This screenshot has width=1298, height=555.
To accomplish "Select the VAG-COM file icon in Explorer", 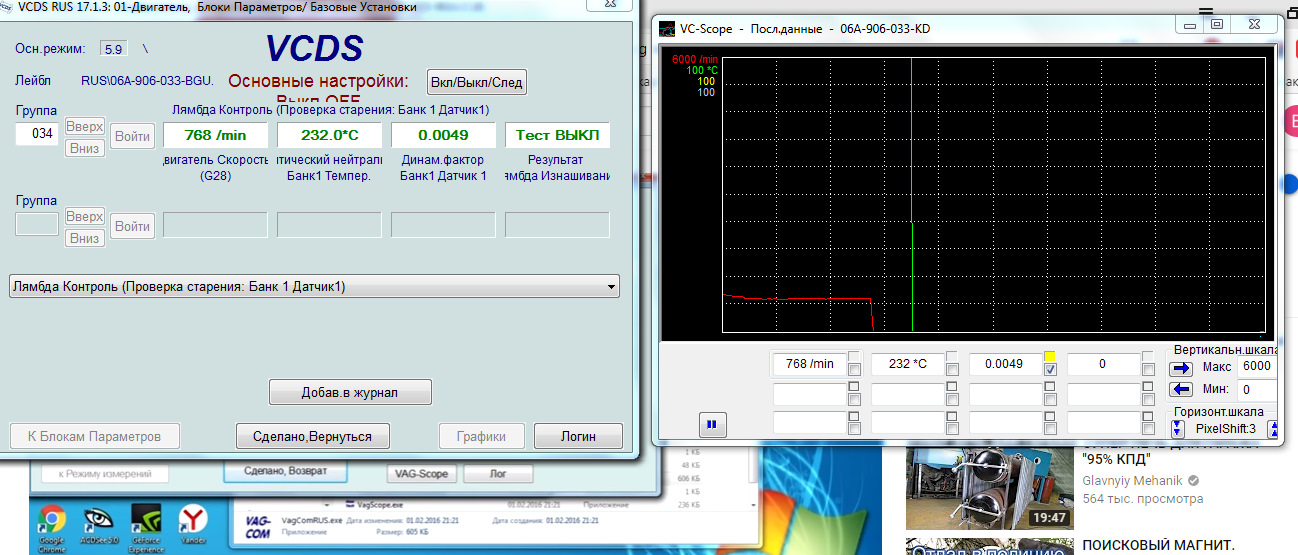I will (x=258, y=527).
